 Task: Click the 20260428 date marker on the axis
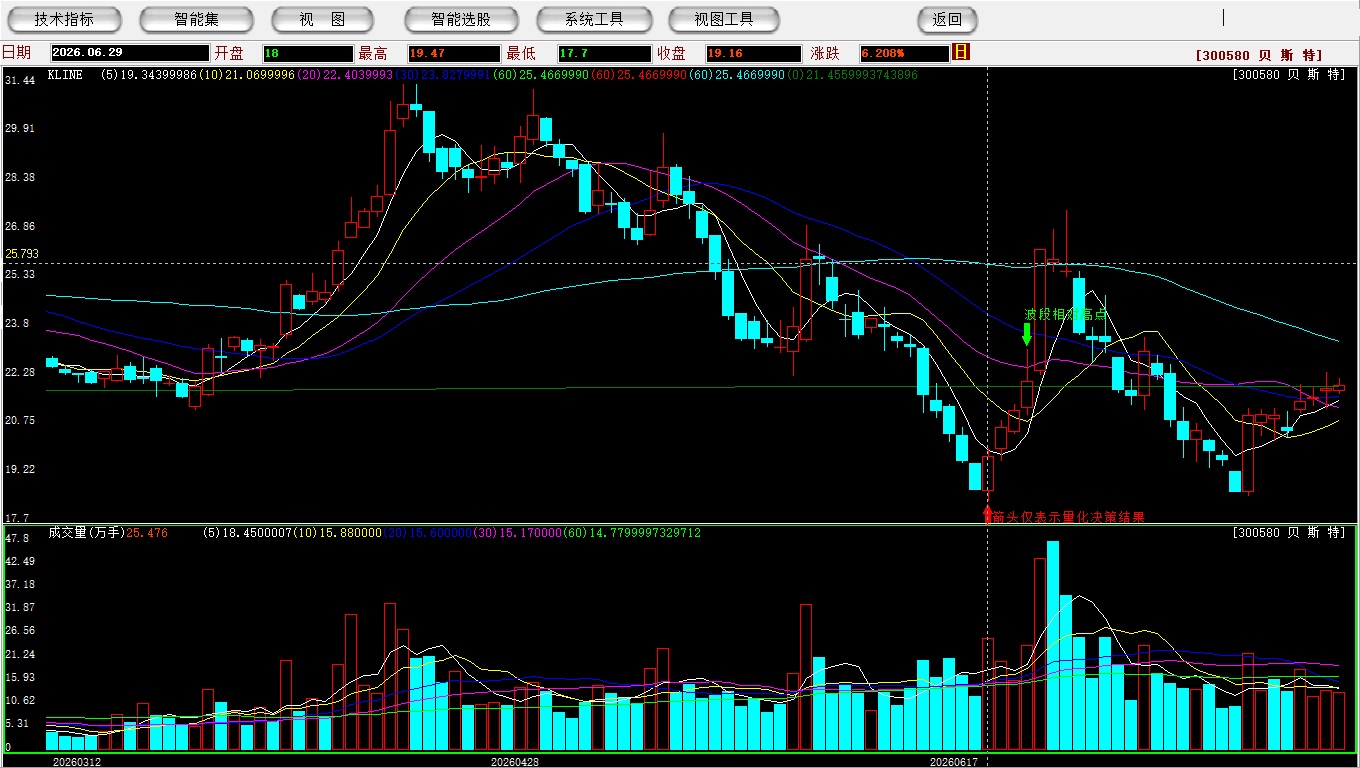click(x=515, y=761)
